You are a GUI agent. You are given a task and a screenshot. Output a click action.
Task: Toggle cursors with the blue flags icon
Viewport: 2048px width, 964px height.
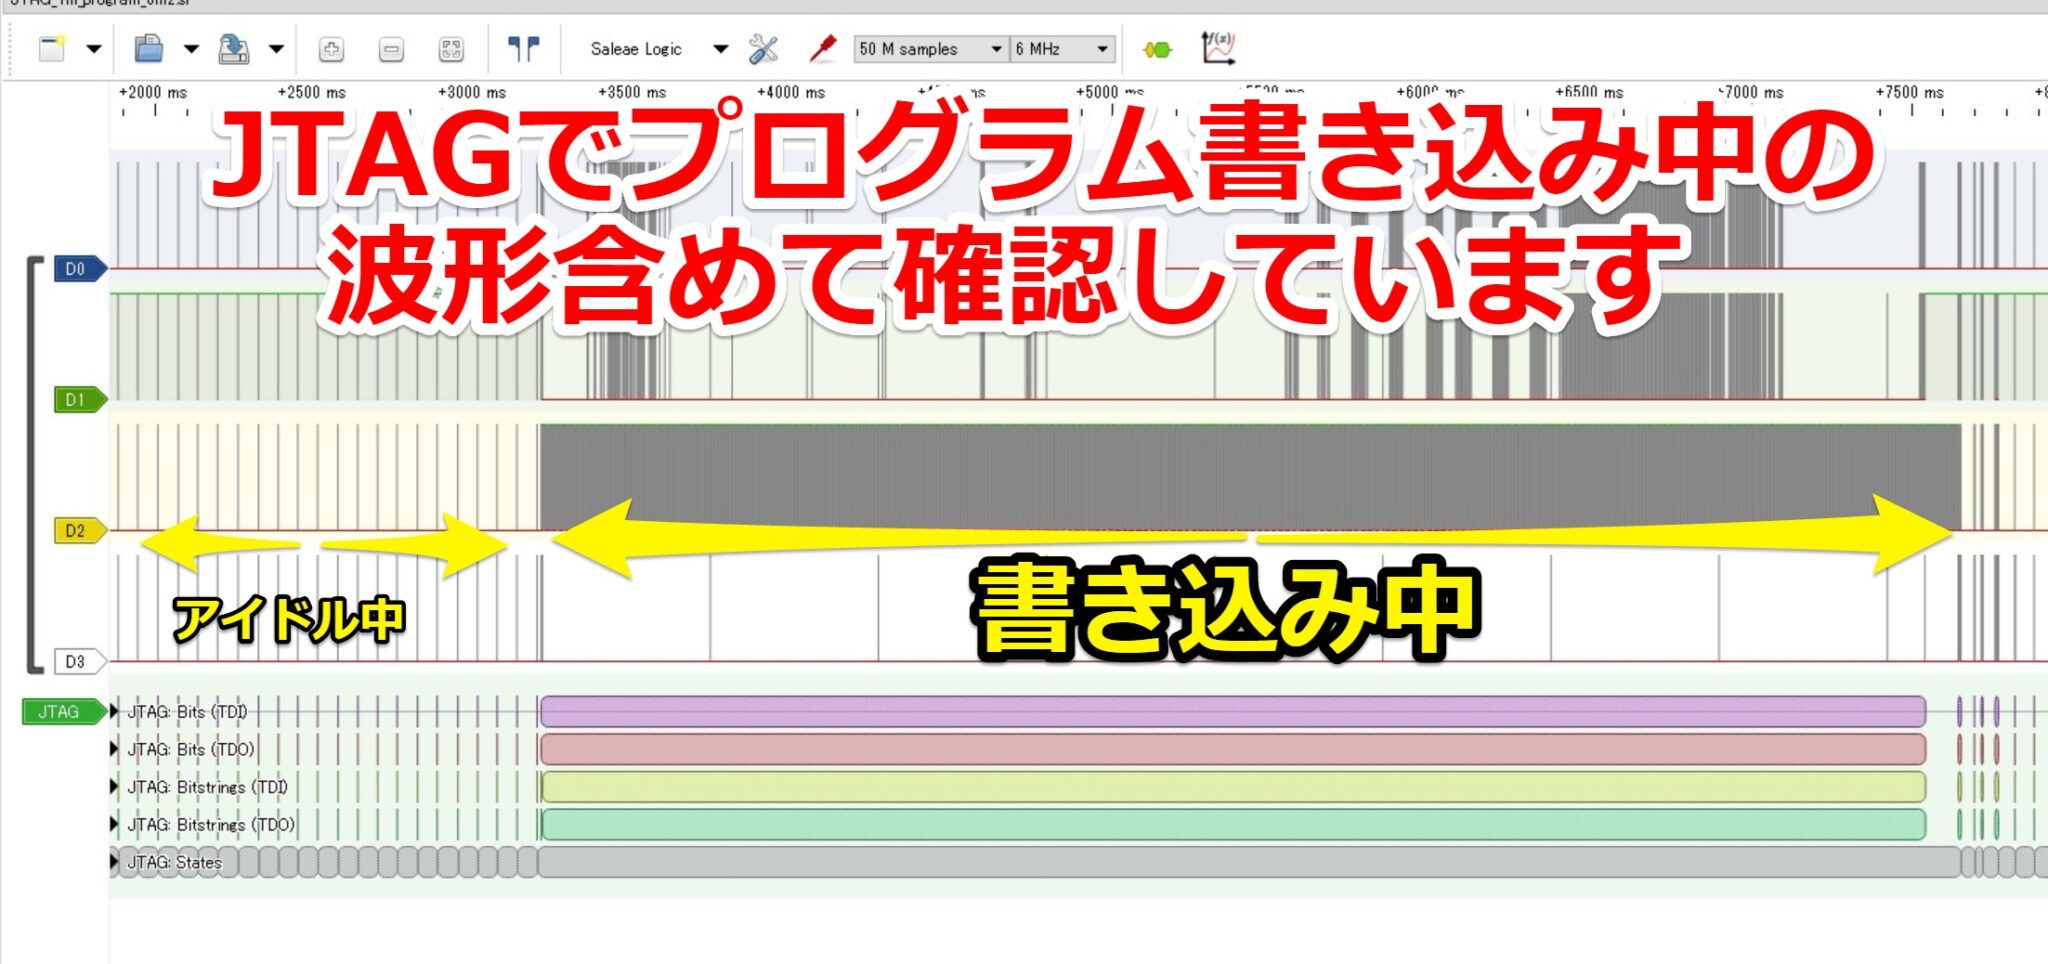click(526, 47)
